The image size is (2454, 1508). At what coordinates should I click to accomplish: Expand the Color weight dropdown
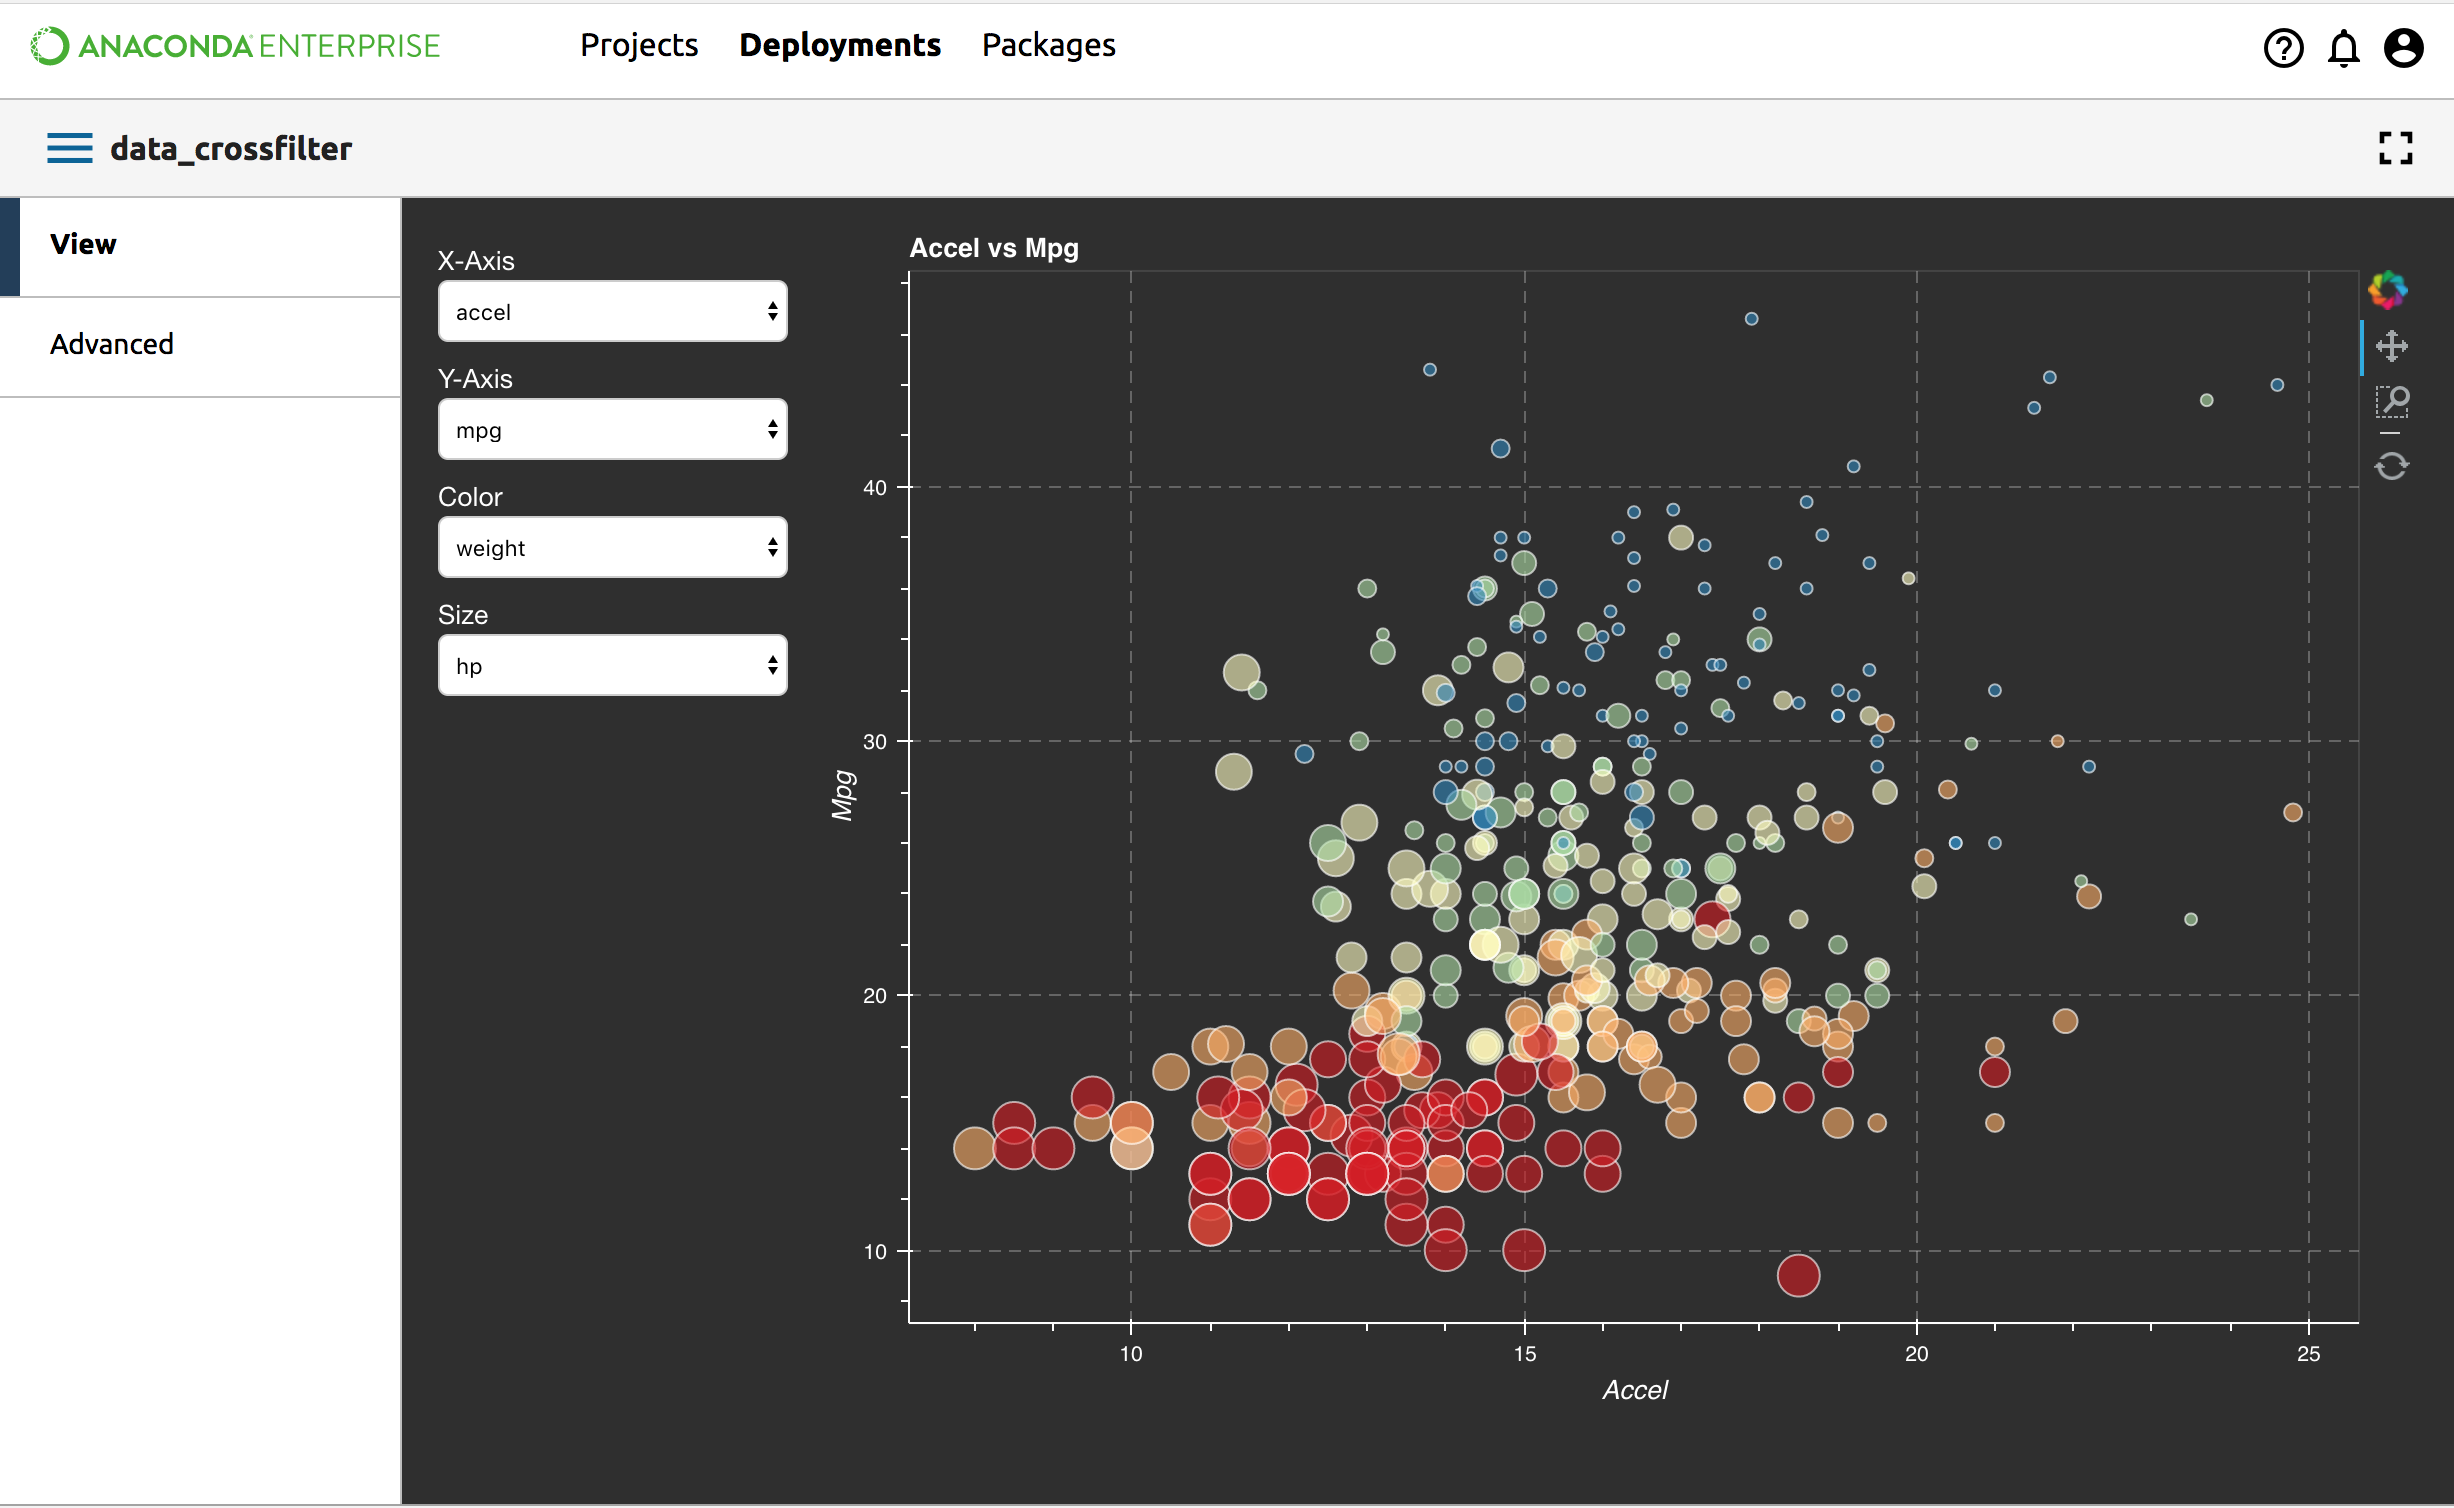612,548
